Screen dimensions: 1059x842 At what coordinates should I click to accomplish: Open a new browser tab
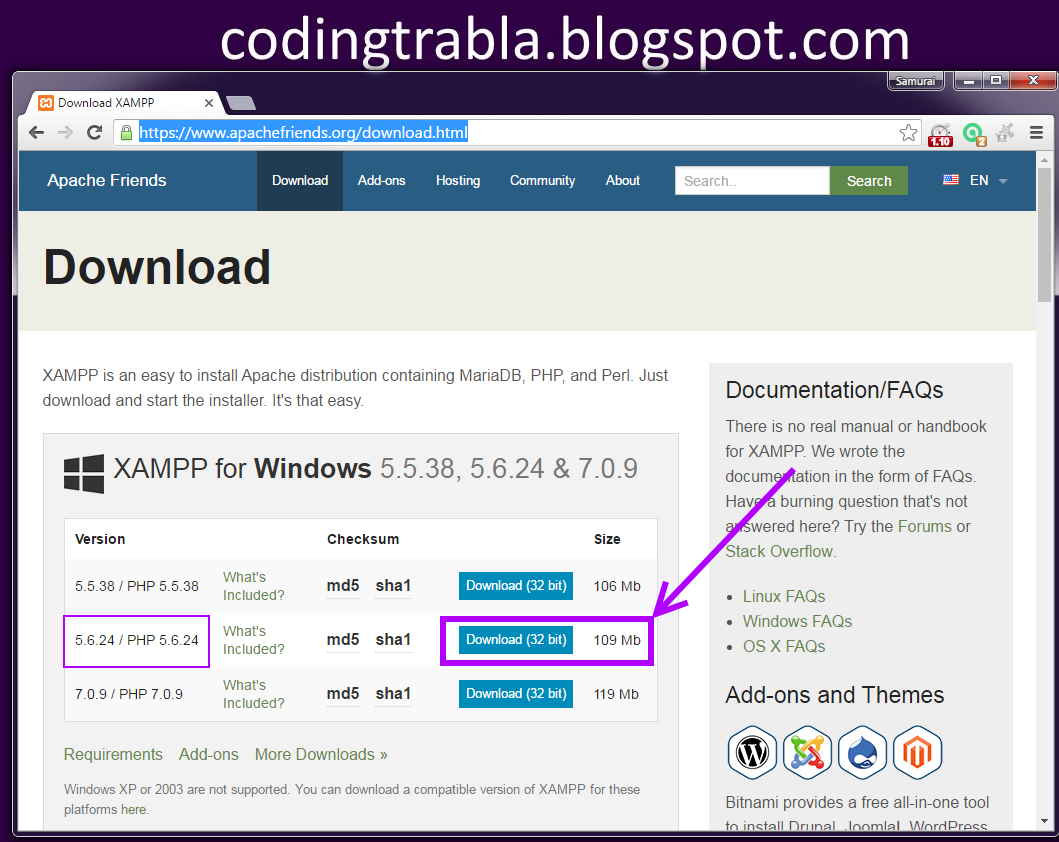tap(240, 103)
